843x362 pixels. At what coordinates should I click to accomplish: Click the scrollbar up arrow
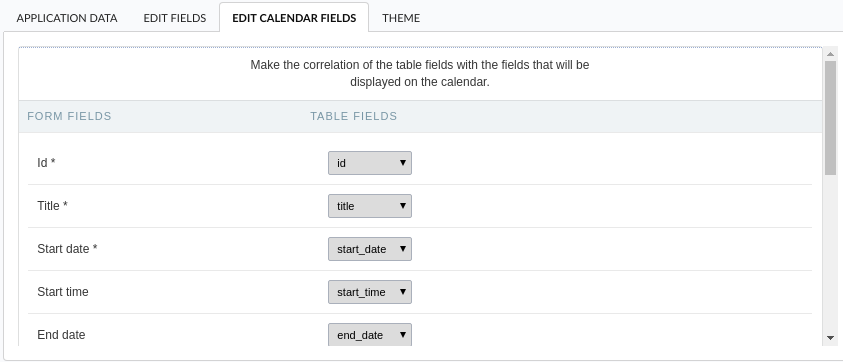(x=830, y=54)
